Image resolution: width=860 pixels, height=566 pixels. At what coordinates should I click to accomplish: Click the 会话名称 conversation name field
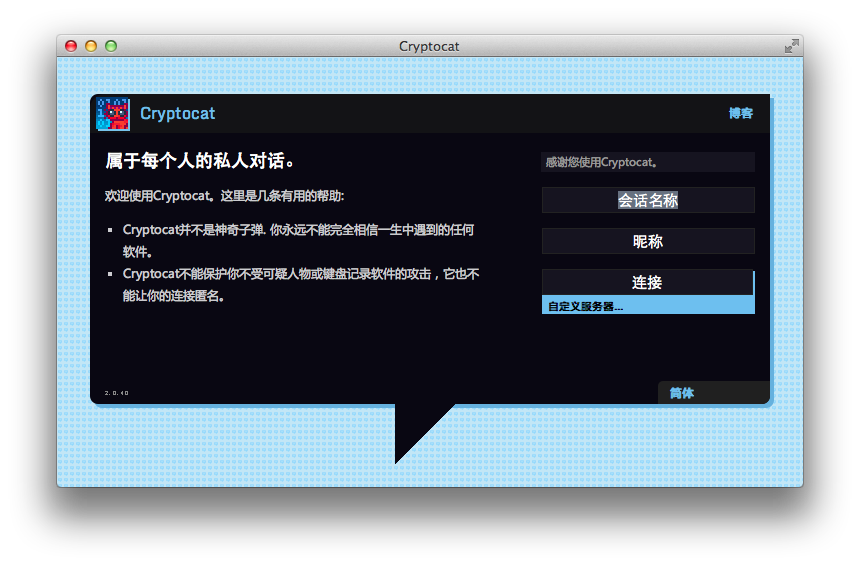coord(648,200)
